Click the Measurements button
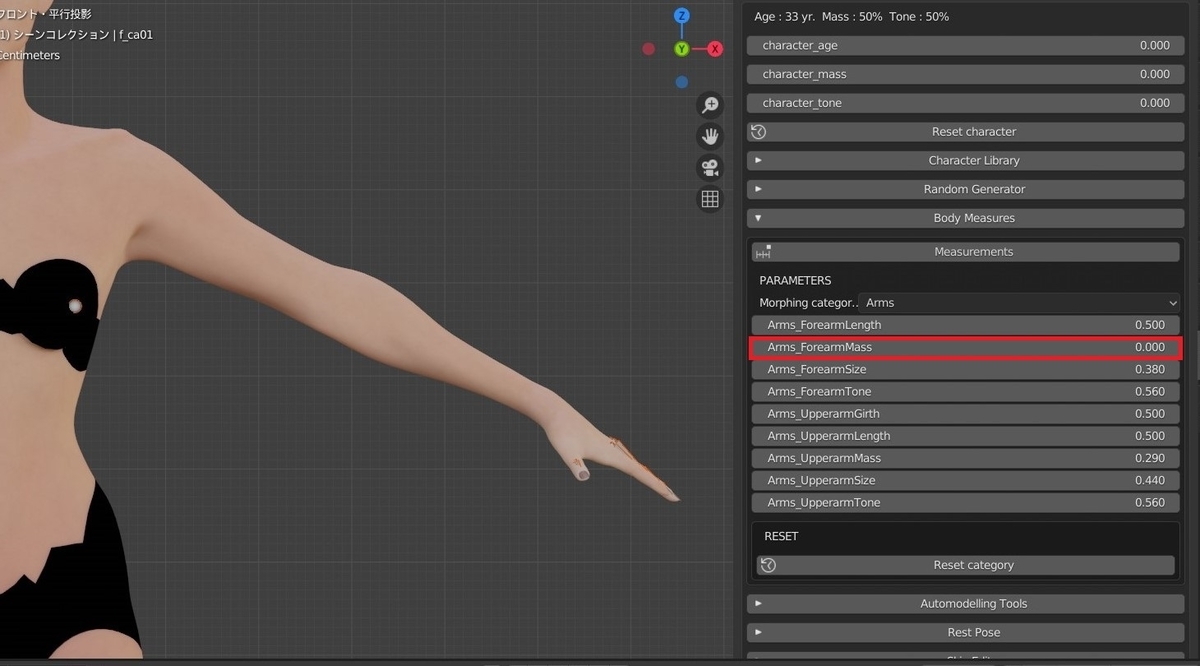Image resolution: width=1200 pixels, height=666 pixels. tap(966, 252)
